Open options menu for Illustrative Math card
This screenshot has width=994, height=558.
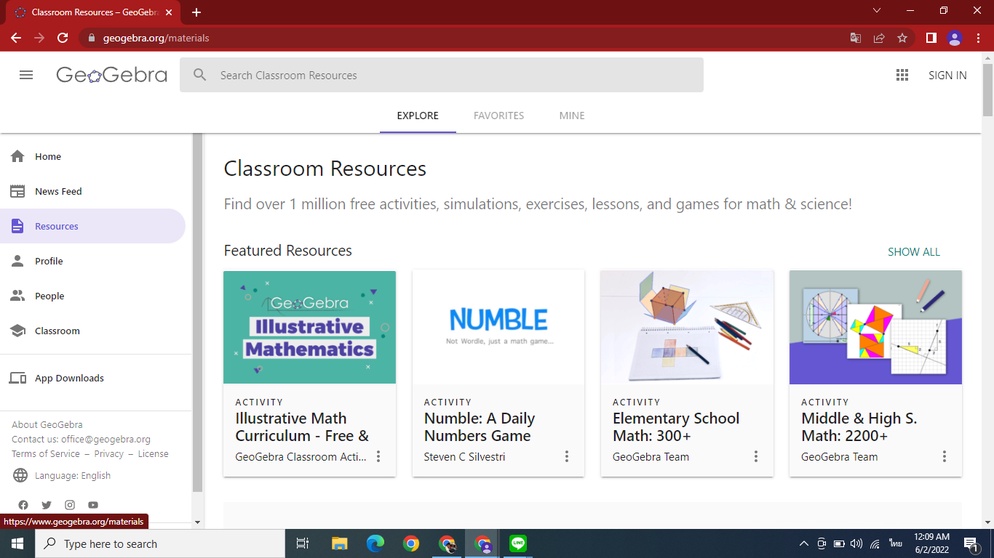[x=378, y=457]
